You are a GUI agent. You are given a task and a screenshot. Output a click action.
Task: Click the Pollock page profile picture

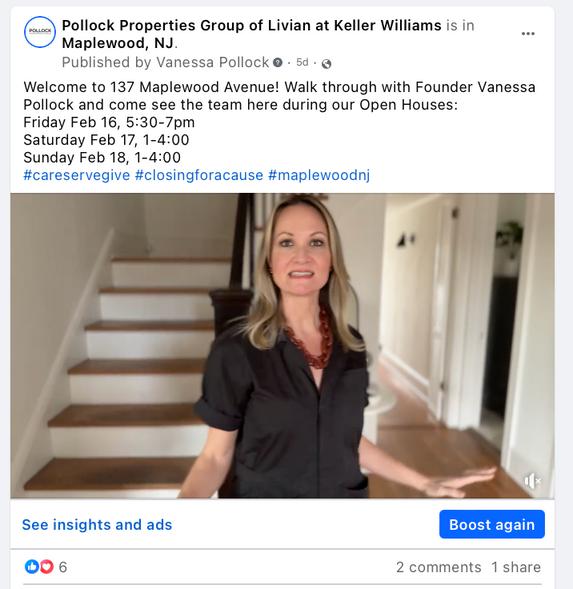tap(40, 32)
